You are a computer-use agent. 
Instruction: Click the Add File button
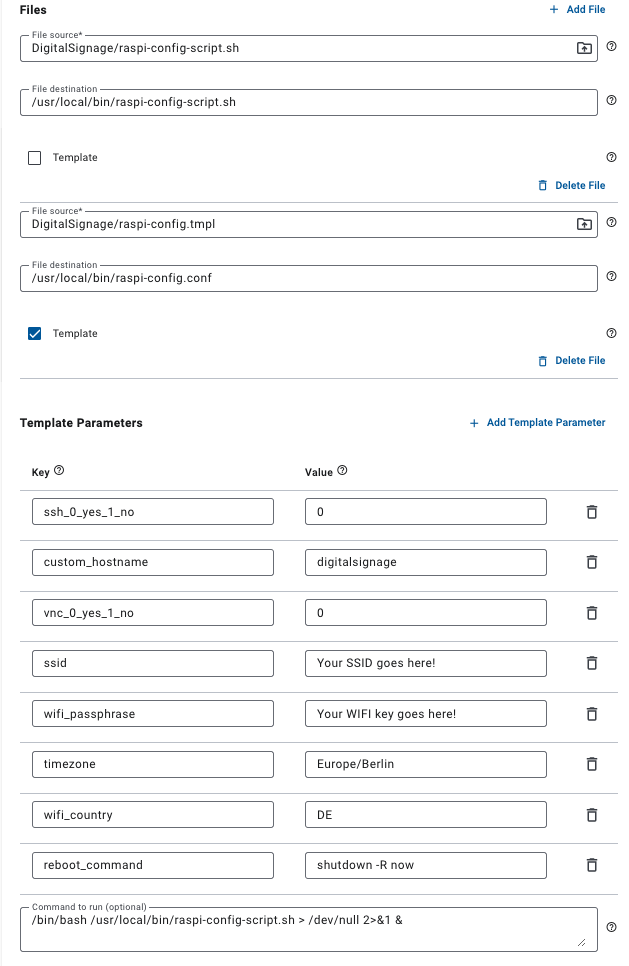[x=577, y=10]
